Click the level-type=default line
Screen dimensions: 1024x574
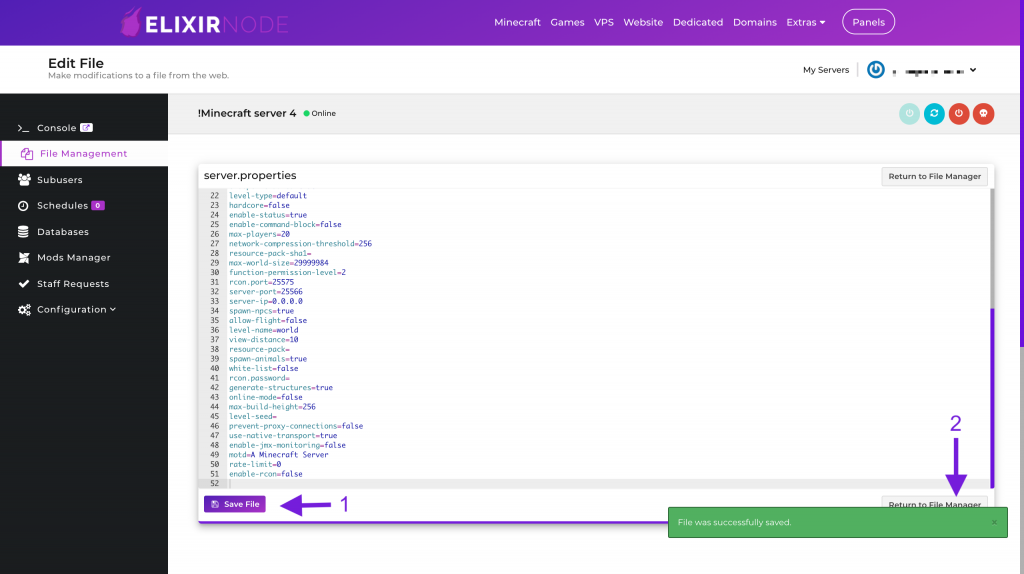(x=267, y=196)
